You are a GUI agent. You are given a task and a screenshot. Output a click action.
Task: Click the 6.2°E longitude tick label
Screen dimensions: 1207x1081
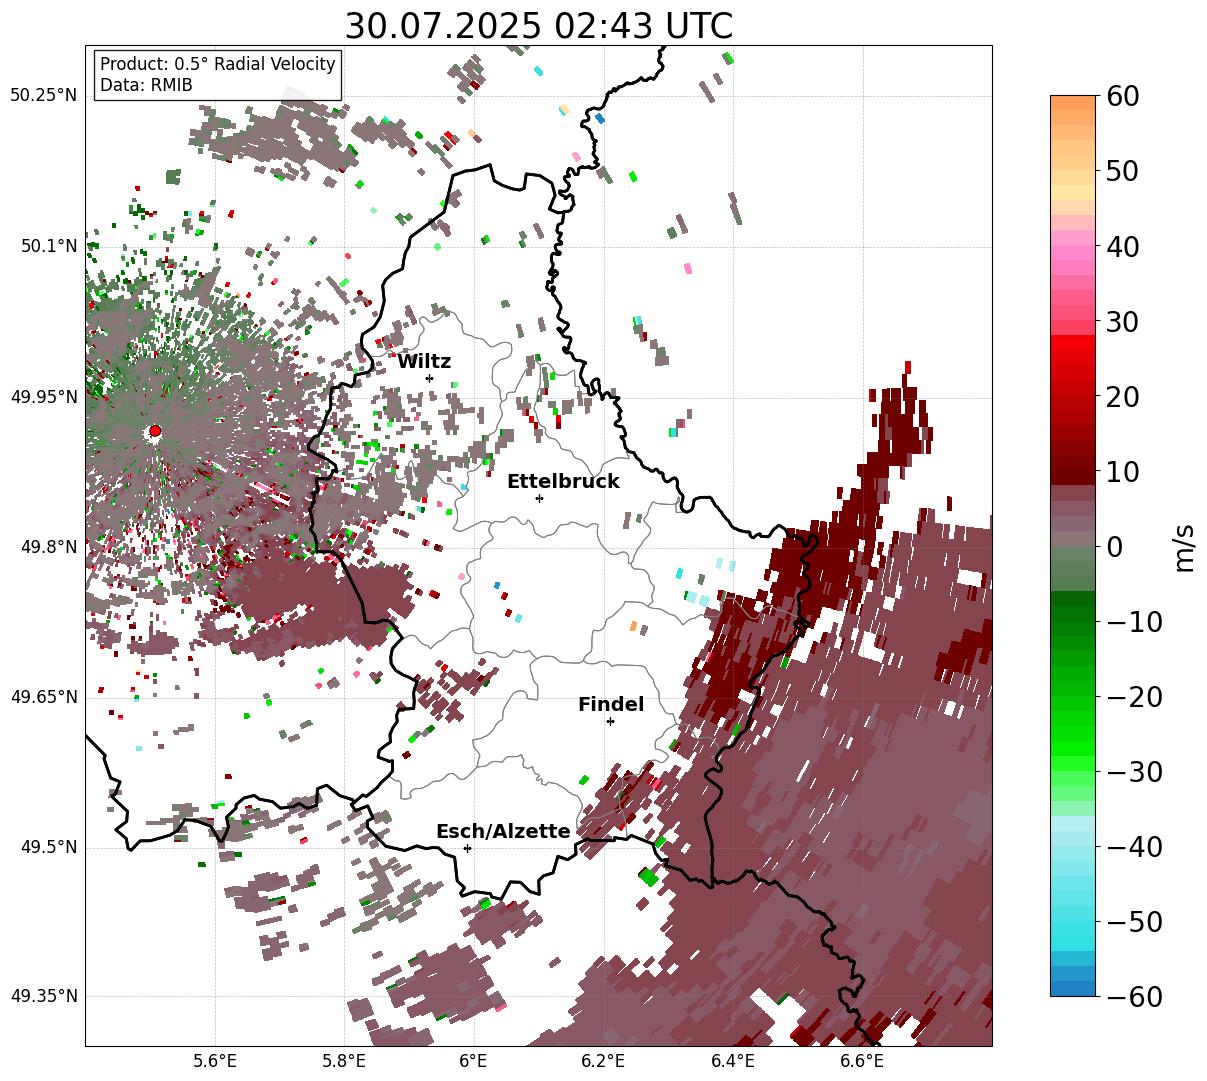click(x=604, y=1062)
